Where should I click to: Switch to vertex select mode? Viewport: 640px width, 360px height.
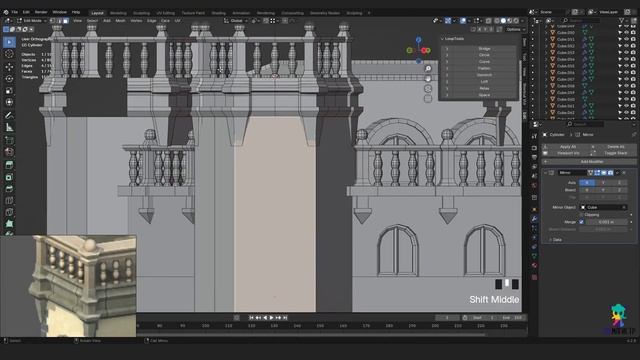click(53, 20)
